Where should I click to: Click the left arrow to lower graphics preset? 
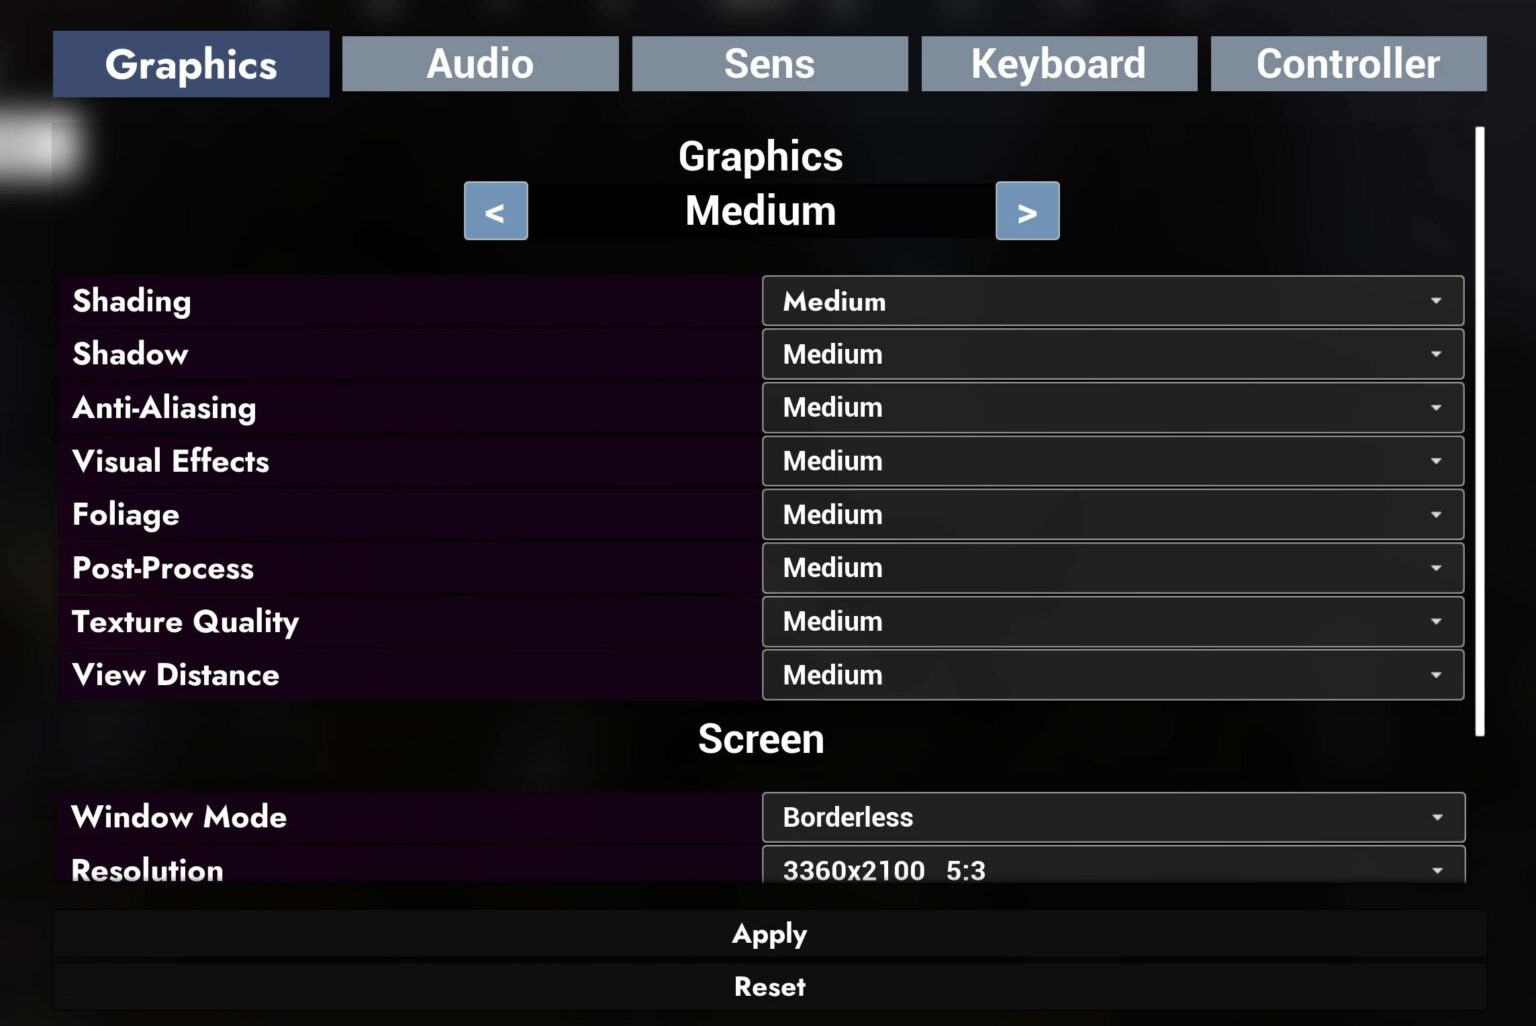pos(495,211)
